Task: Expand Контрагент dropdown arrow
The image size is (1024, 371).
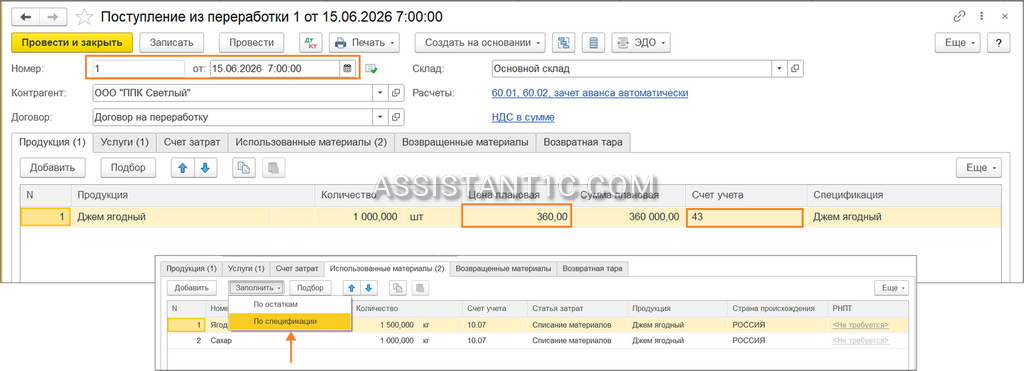Action: [381, 93]
